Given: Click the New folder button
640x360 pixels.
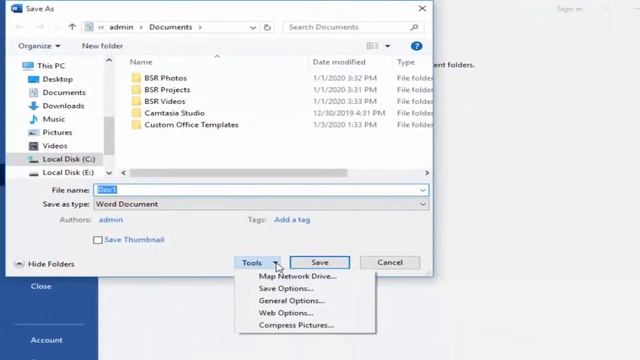Looking at the screenshot, I should (x=102, y=46).
